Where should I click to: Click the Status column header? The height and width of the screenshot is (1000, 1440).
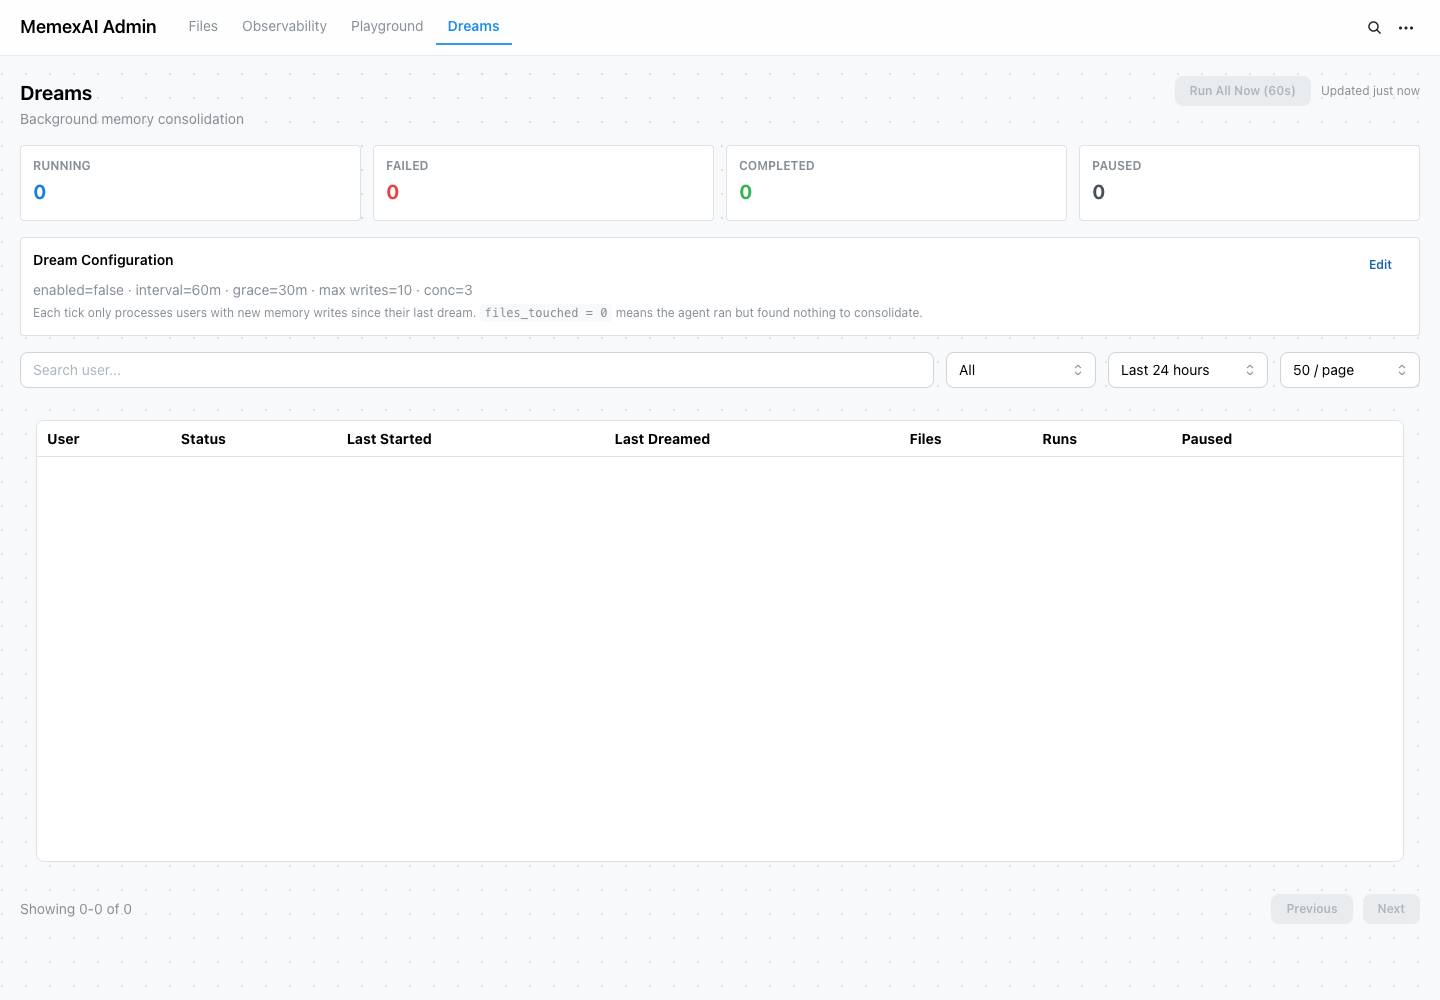pyautogui.click(x=203, y=439)
